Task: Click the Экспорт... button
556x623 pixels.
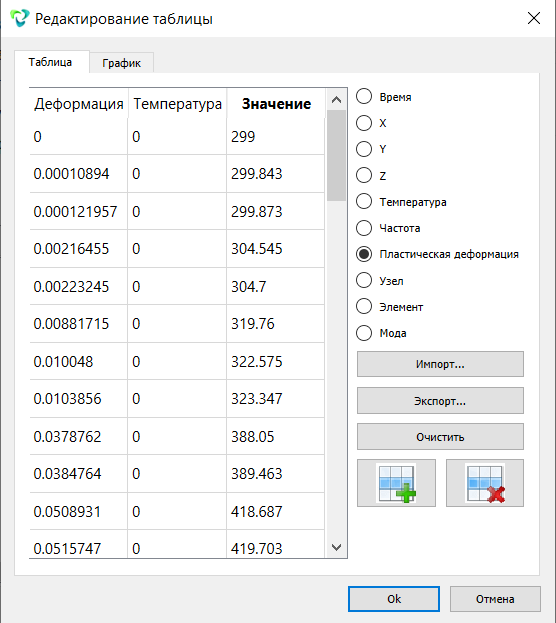Action: coord(440,400)
